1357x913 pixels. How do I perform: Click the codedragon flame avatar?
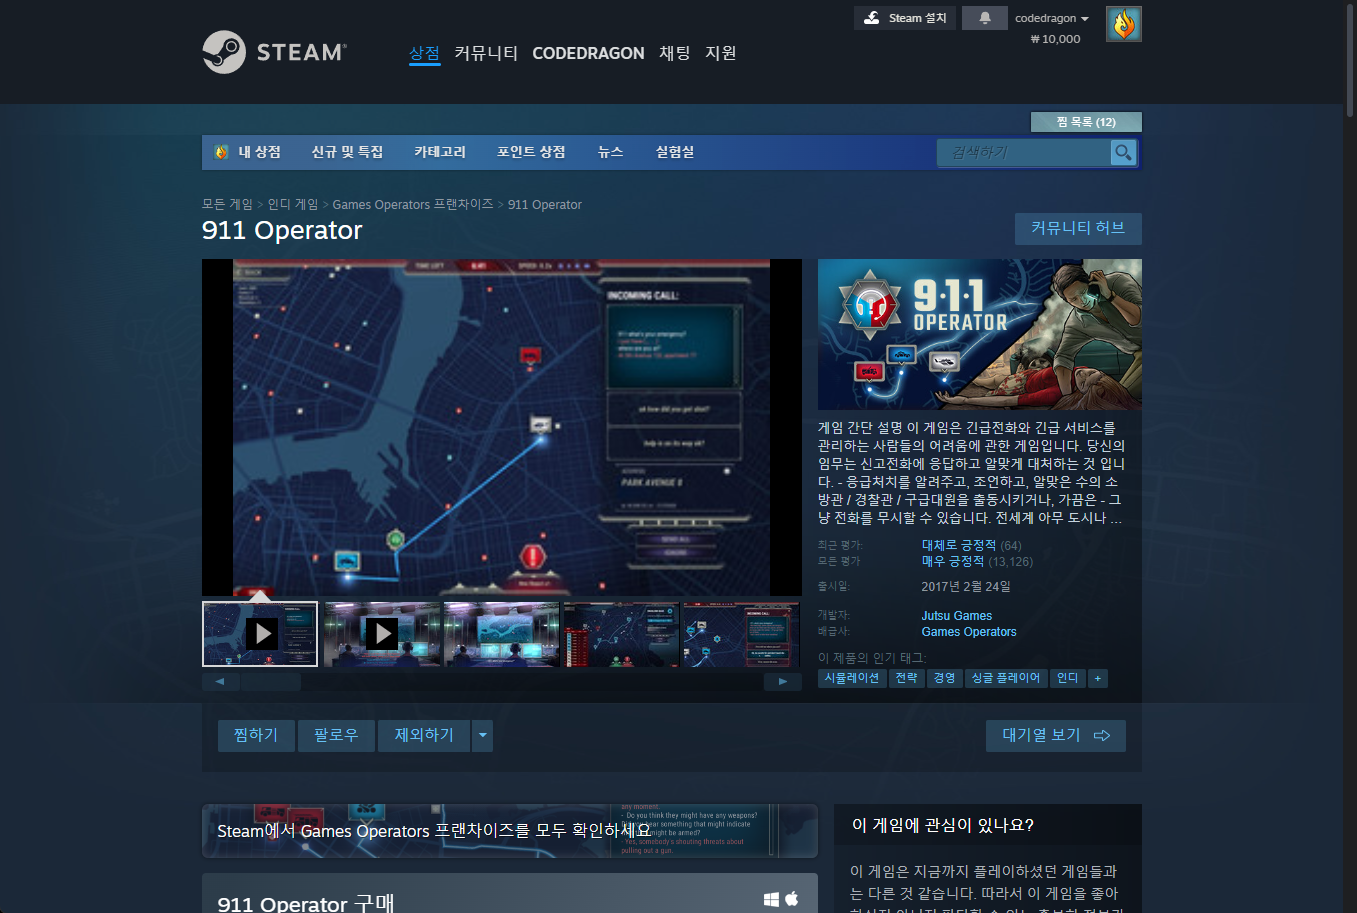coord(1124,24)
